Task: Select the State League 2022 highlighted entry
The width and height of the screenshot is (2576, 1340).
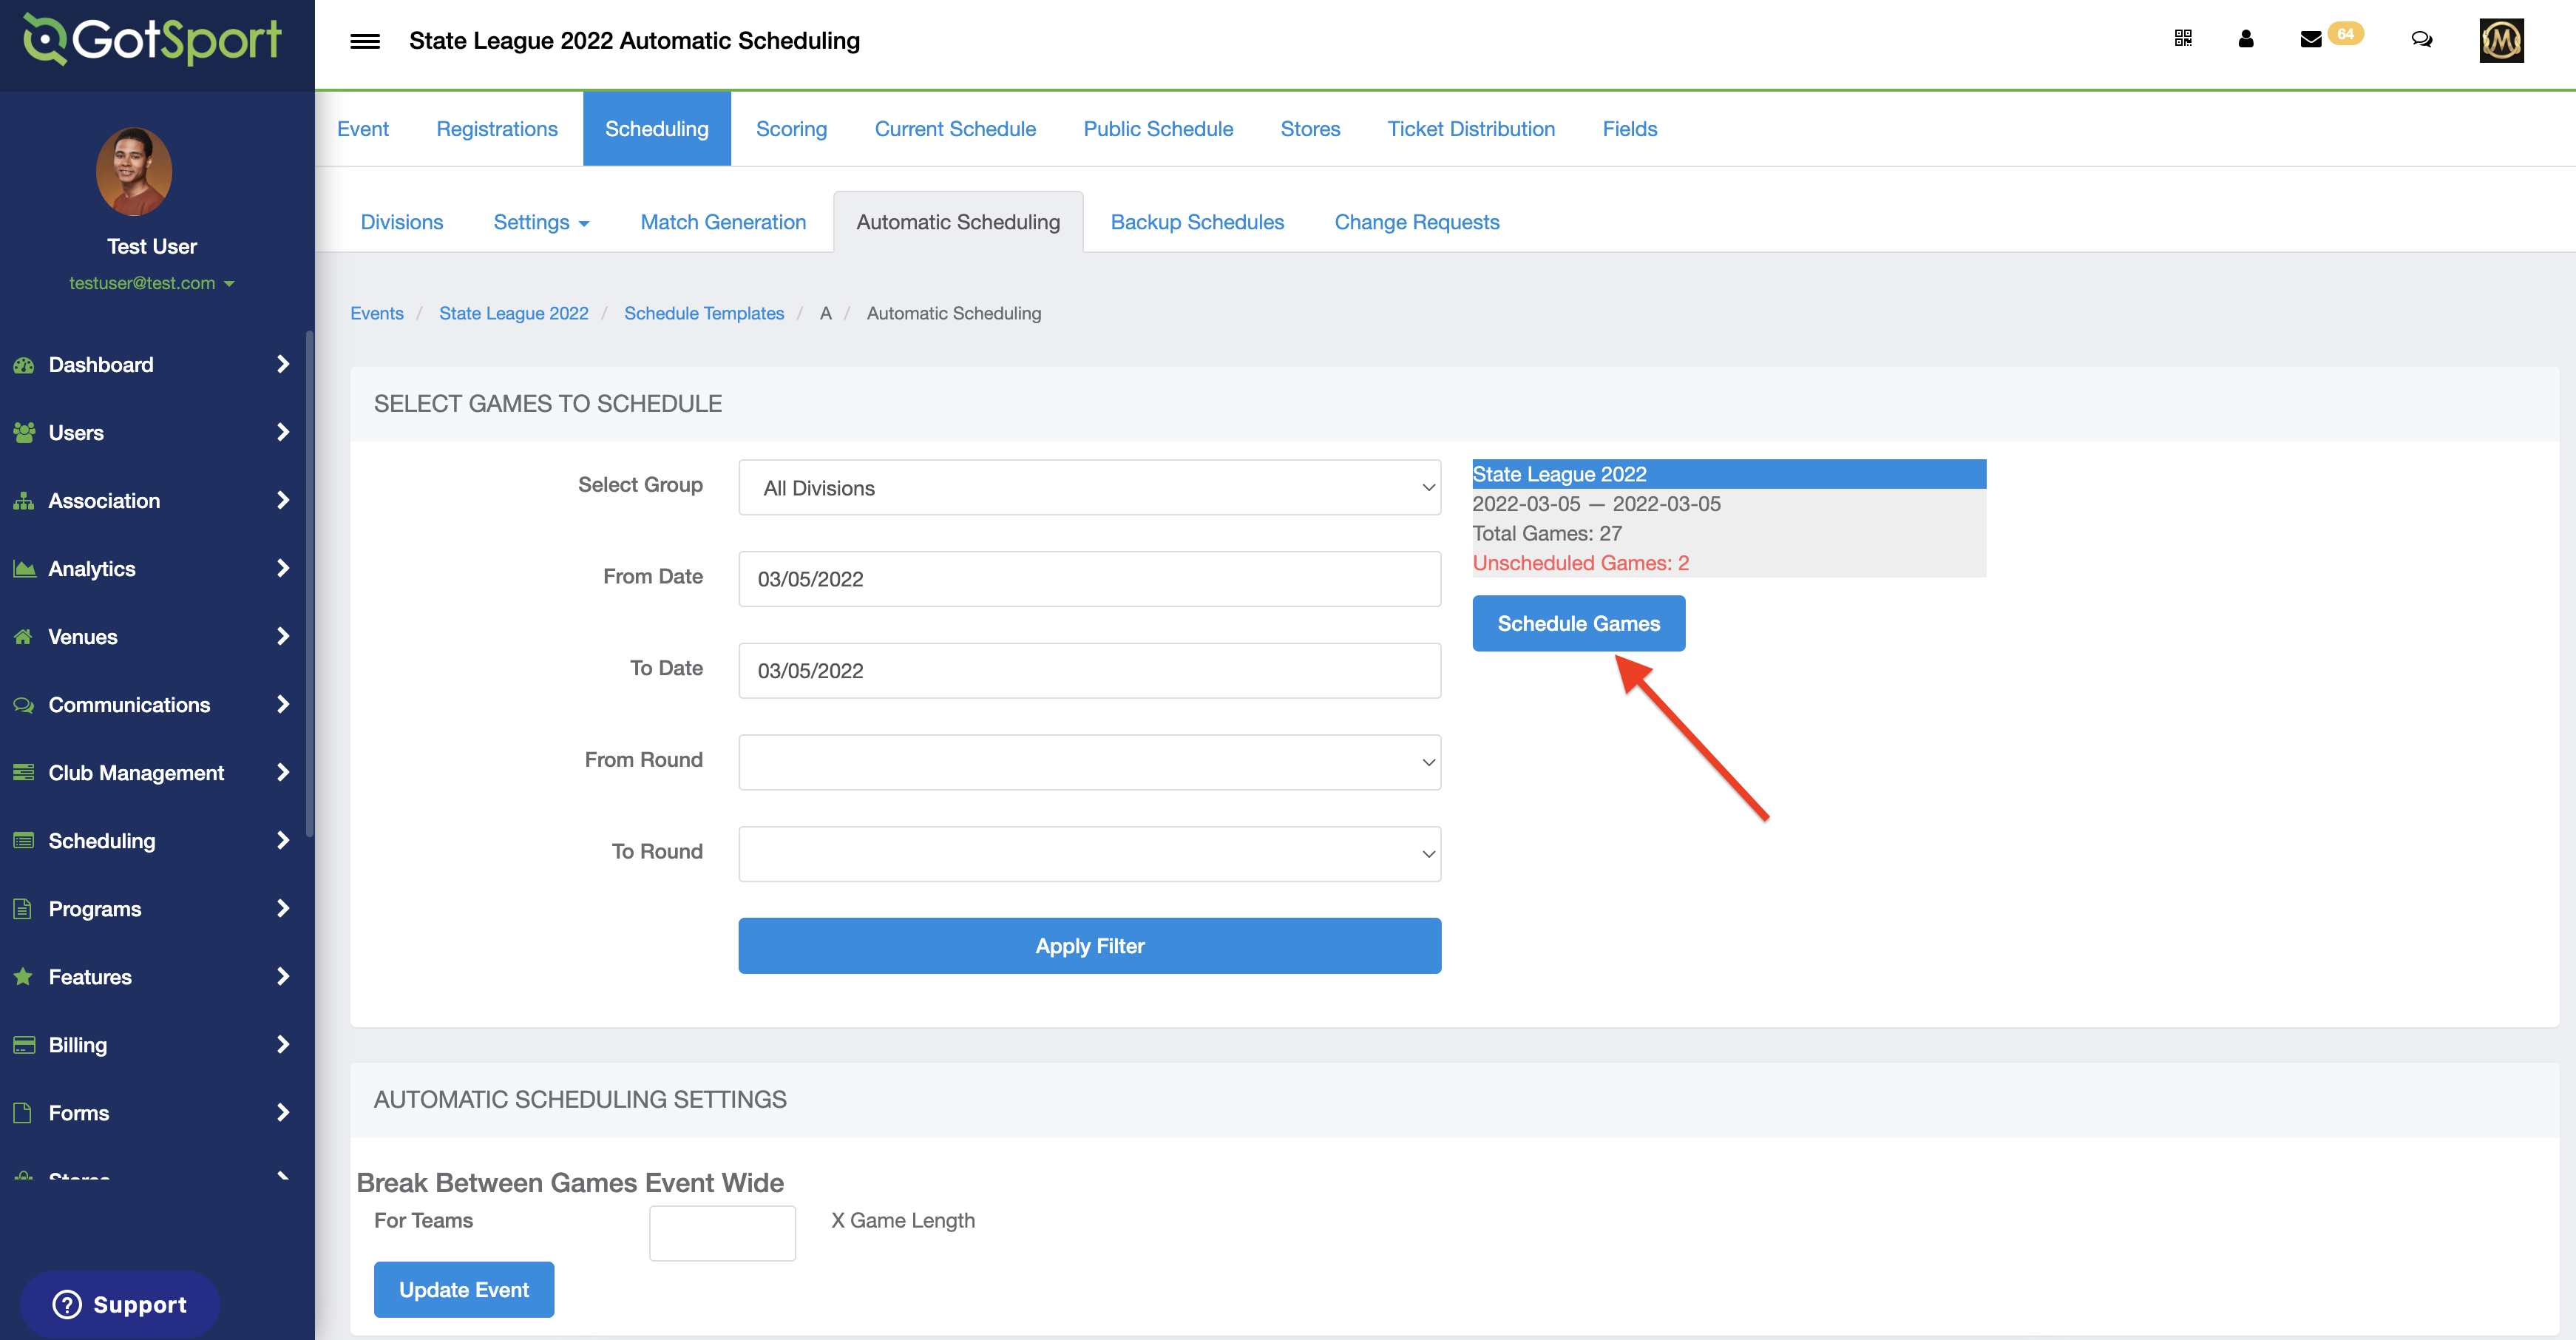Action: pyautogui.click(x=1729, y=474)
